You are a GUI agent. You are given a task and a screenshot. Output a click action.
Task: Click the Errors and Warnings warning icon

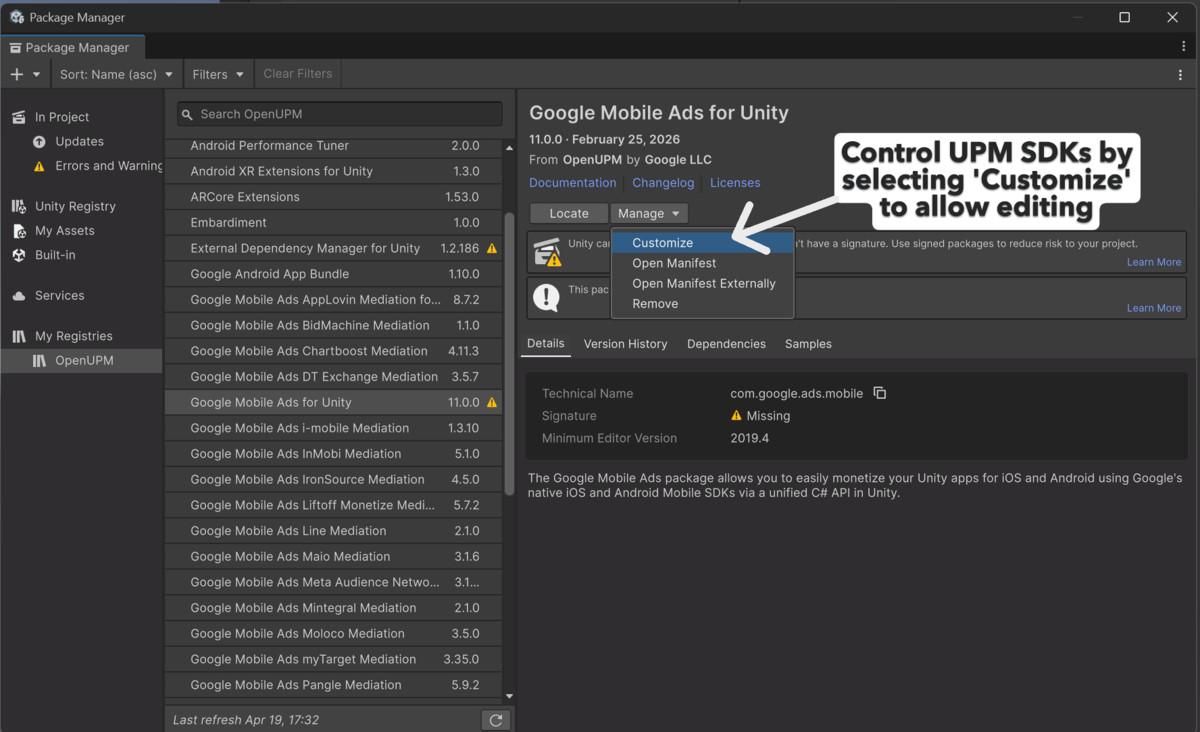tap(39, 166)
